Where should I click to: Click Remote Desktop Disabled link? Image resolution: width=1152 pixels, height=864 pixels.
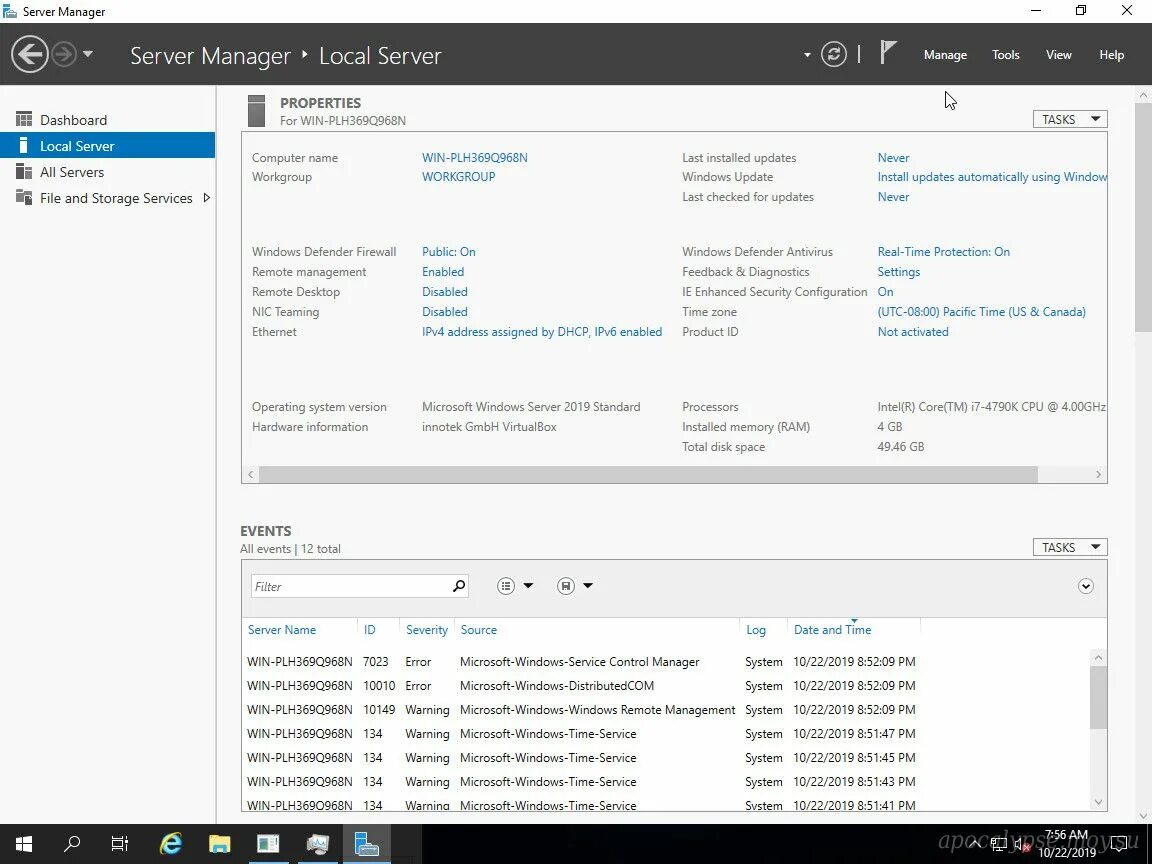pos(444,292)
